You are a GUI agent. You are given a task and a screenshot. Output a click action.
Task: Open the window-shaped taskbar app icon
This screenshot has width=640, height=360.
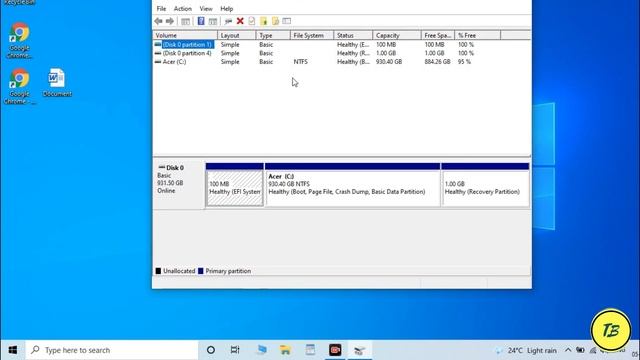310,350
